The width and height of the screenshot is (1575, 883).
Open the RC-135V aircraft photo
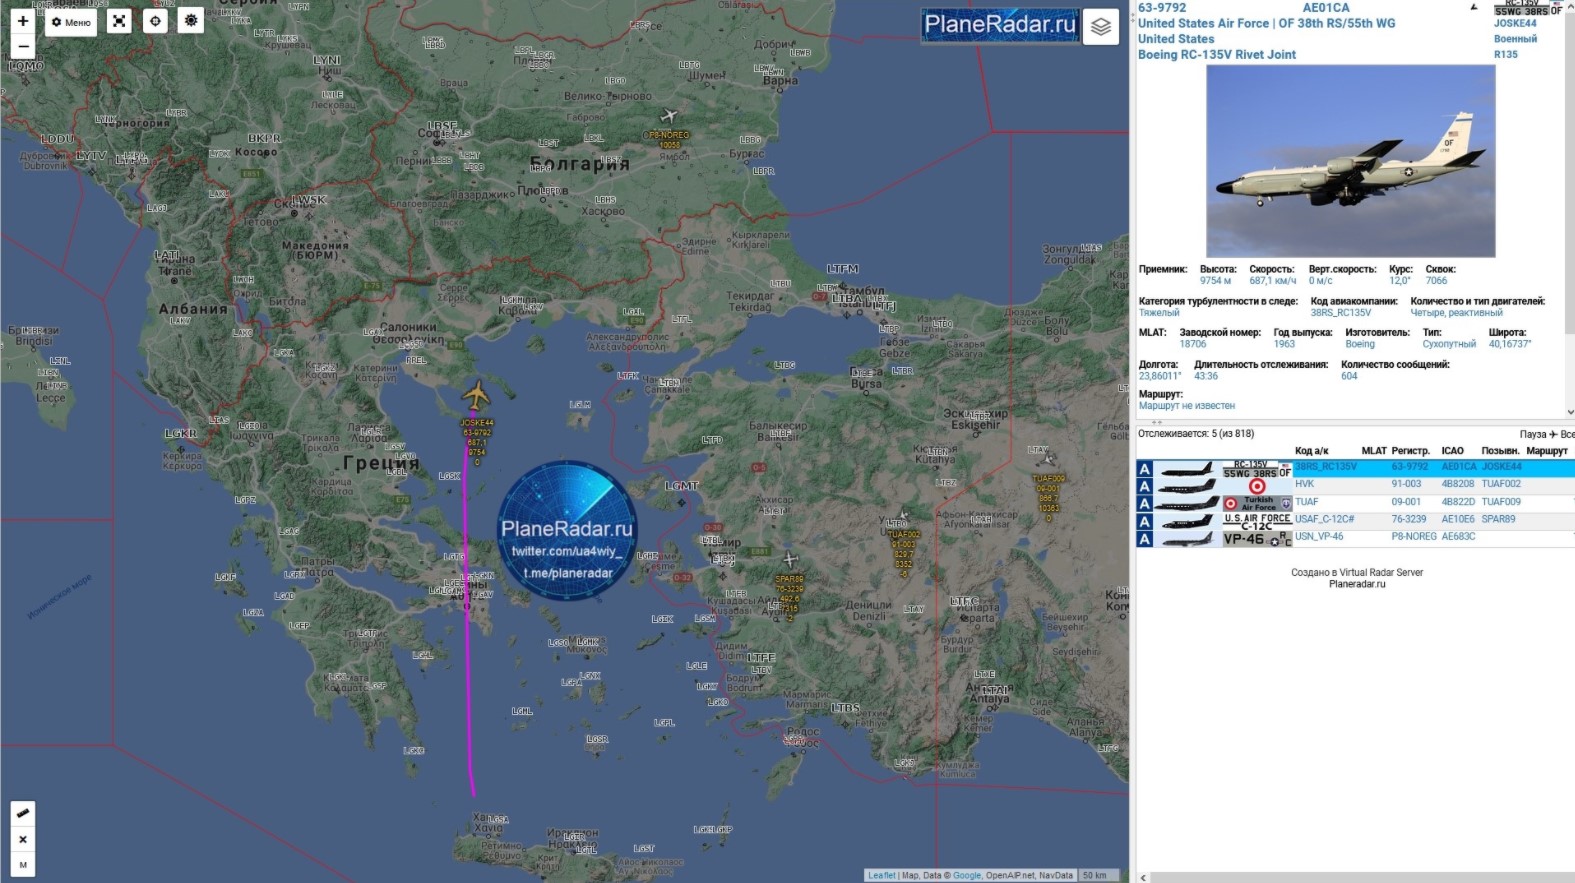pos(1350,161)
